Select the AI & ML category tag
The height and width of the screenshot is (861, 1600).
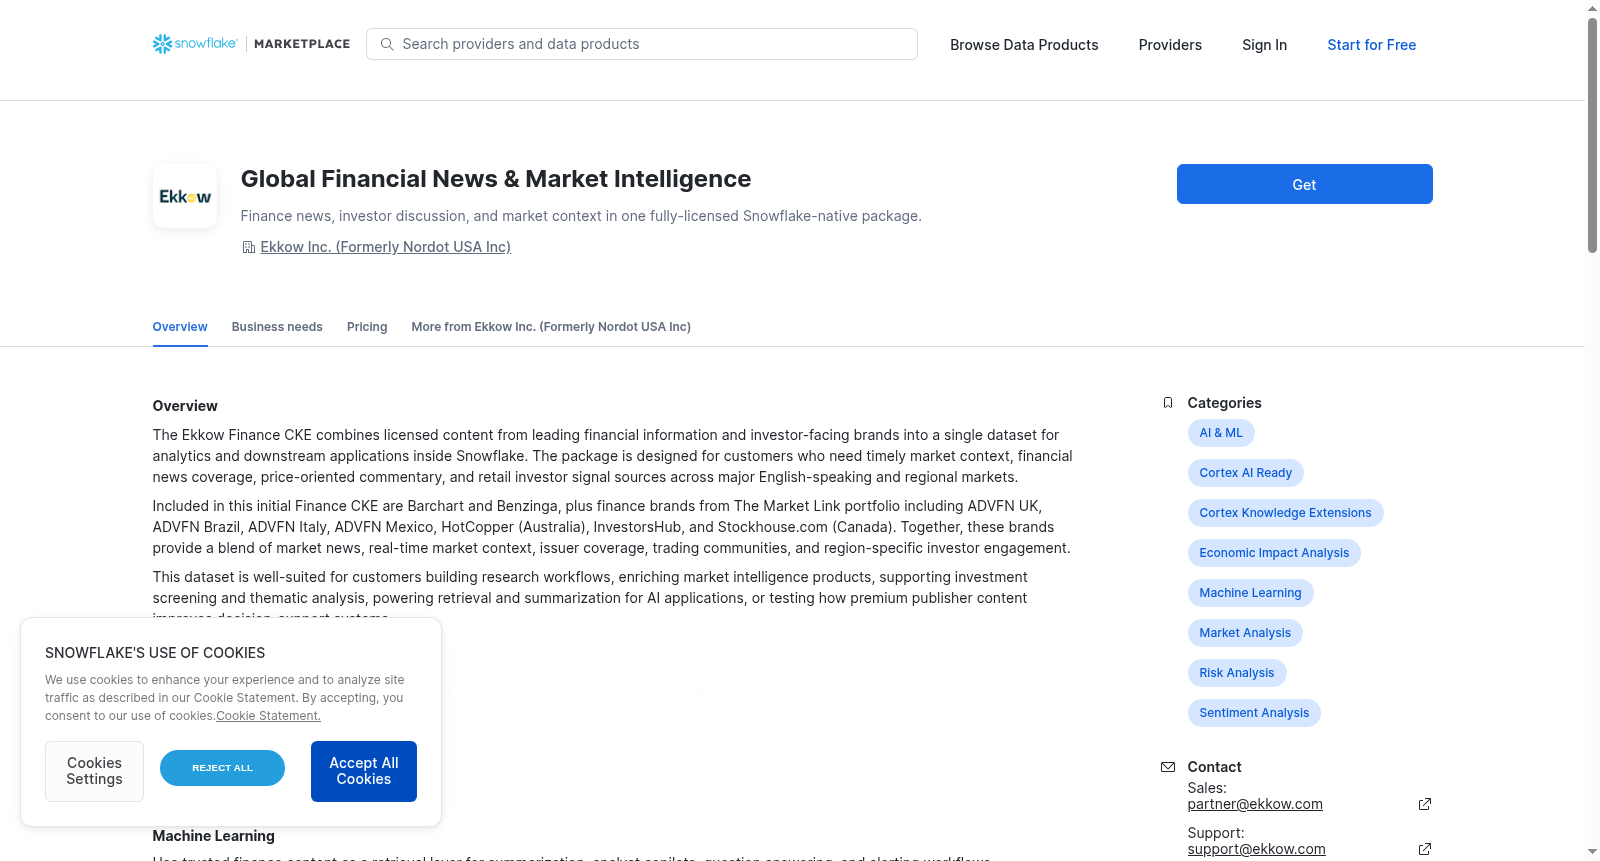point(1221,433)
